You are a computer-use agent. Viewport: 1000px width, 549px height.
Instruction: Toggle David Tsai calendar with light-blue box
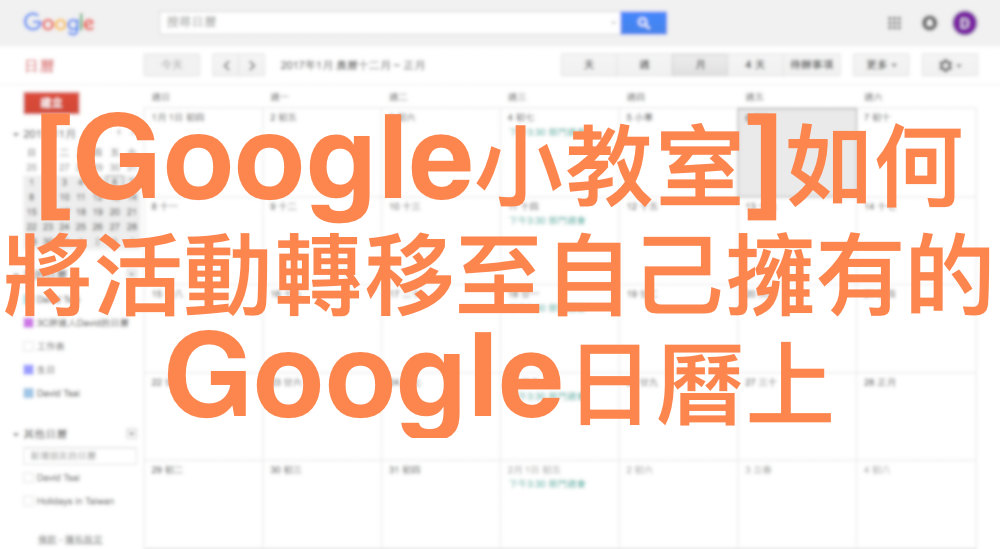coord(28,393)
